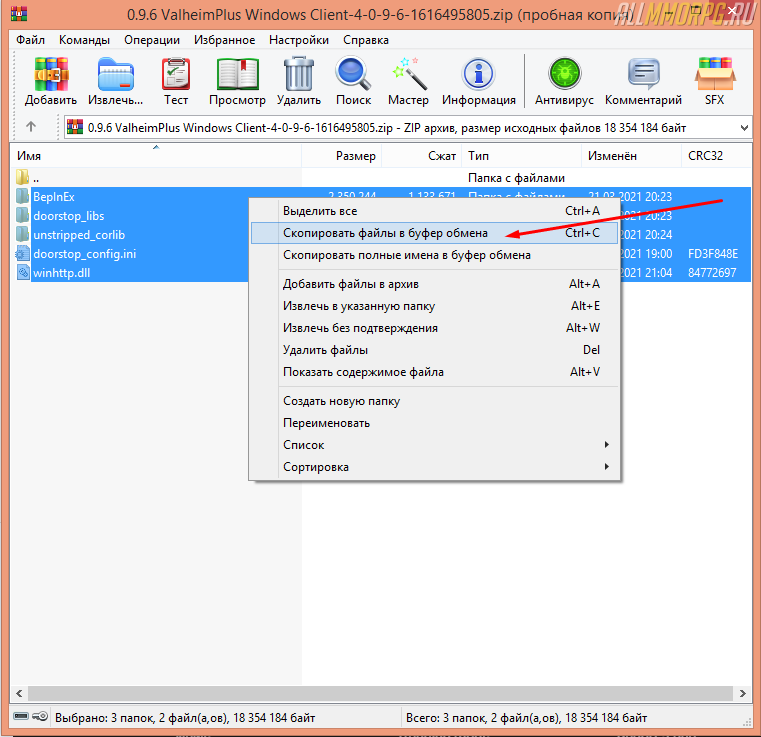Click the unstripped_corlib folder icon

(x=22, y=234)
